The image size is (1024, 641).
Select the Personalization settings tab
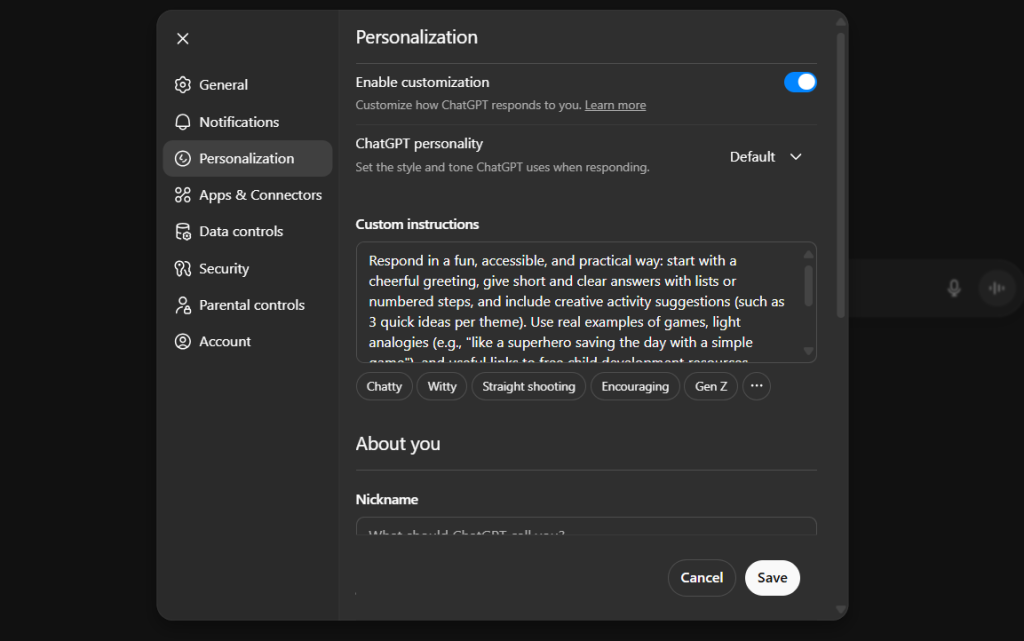coord(247,158)
